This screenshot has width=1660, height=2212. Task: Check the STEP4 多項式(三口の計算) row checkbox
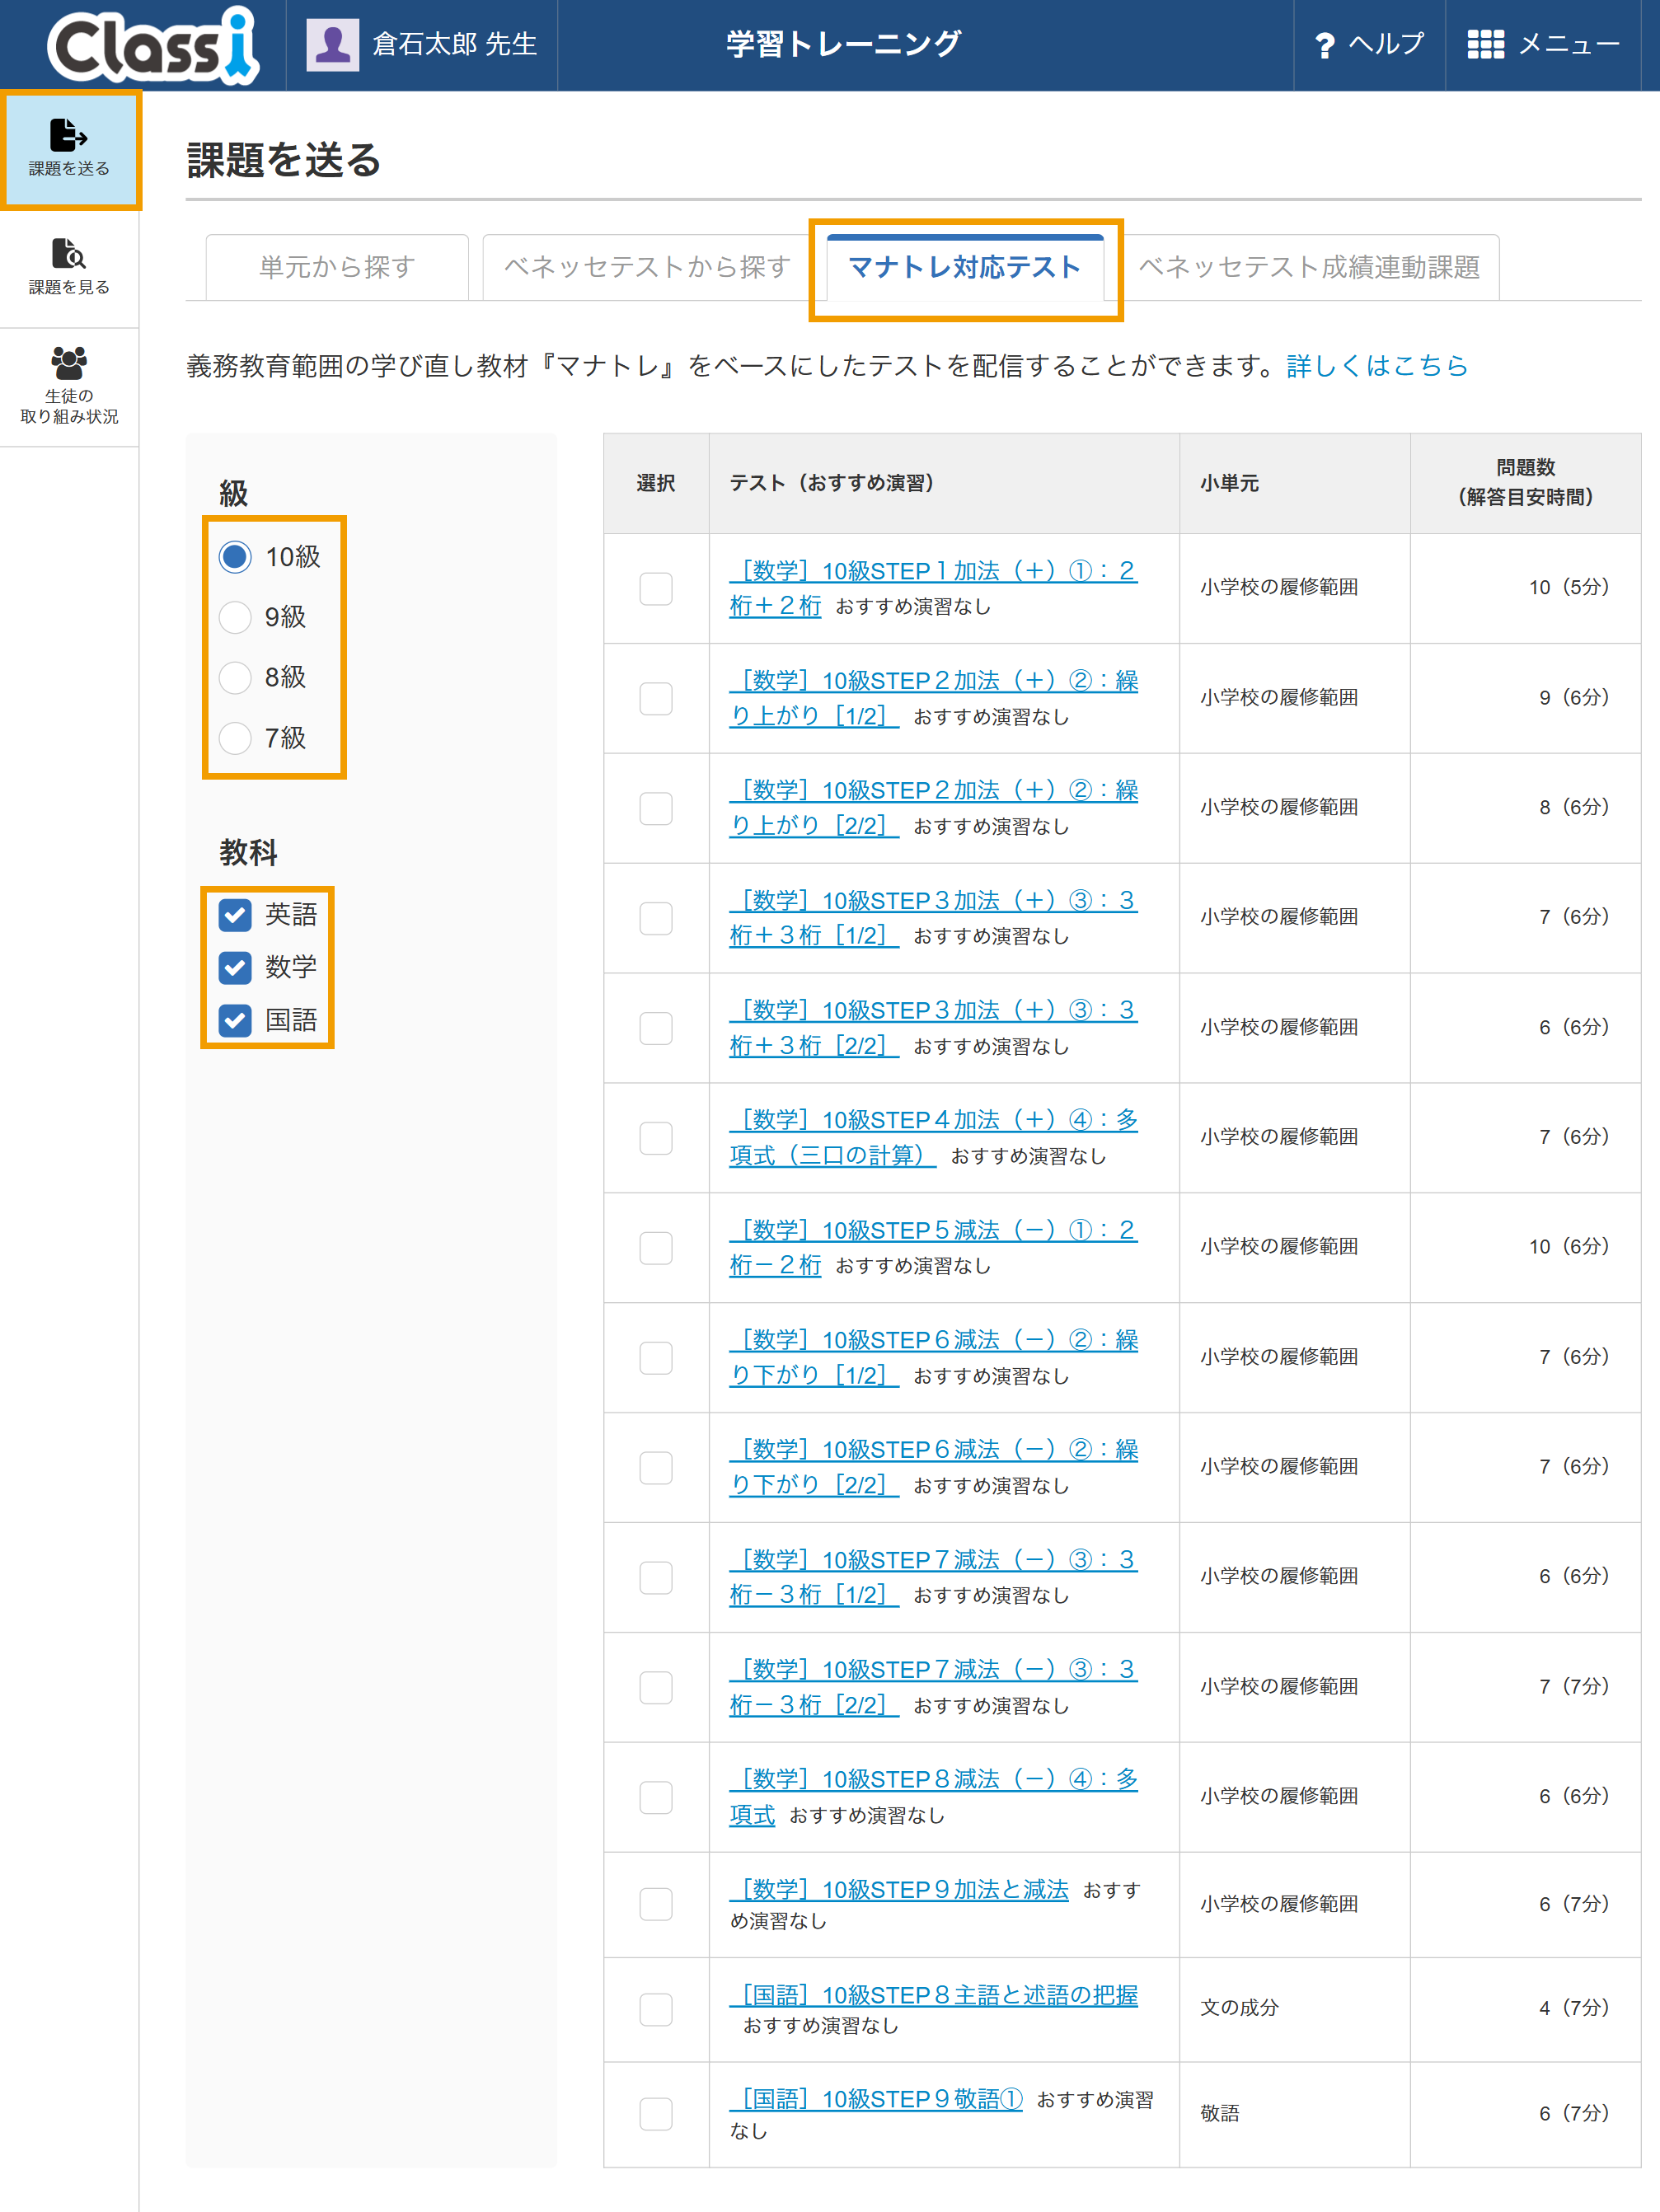(x=656, y=1138)
